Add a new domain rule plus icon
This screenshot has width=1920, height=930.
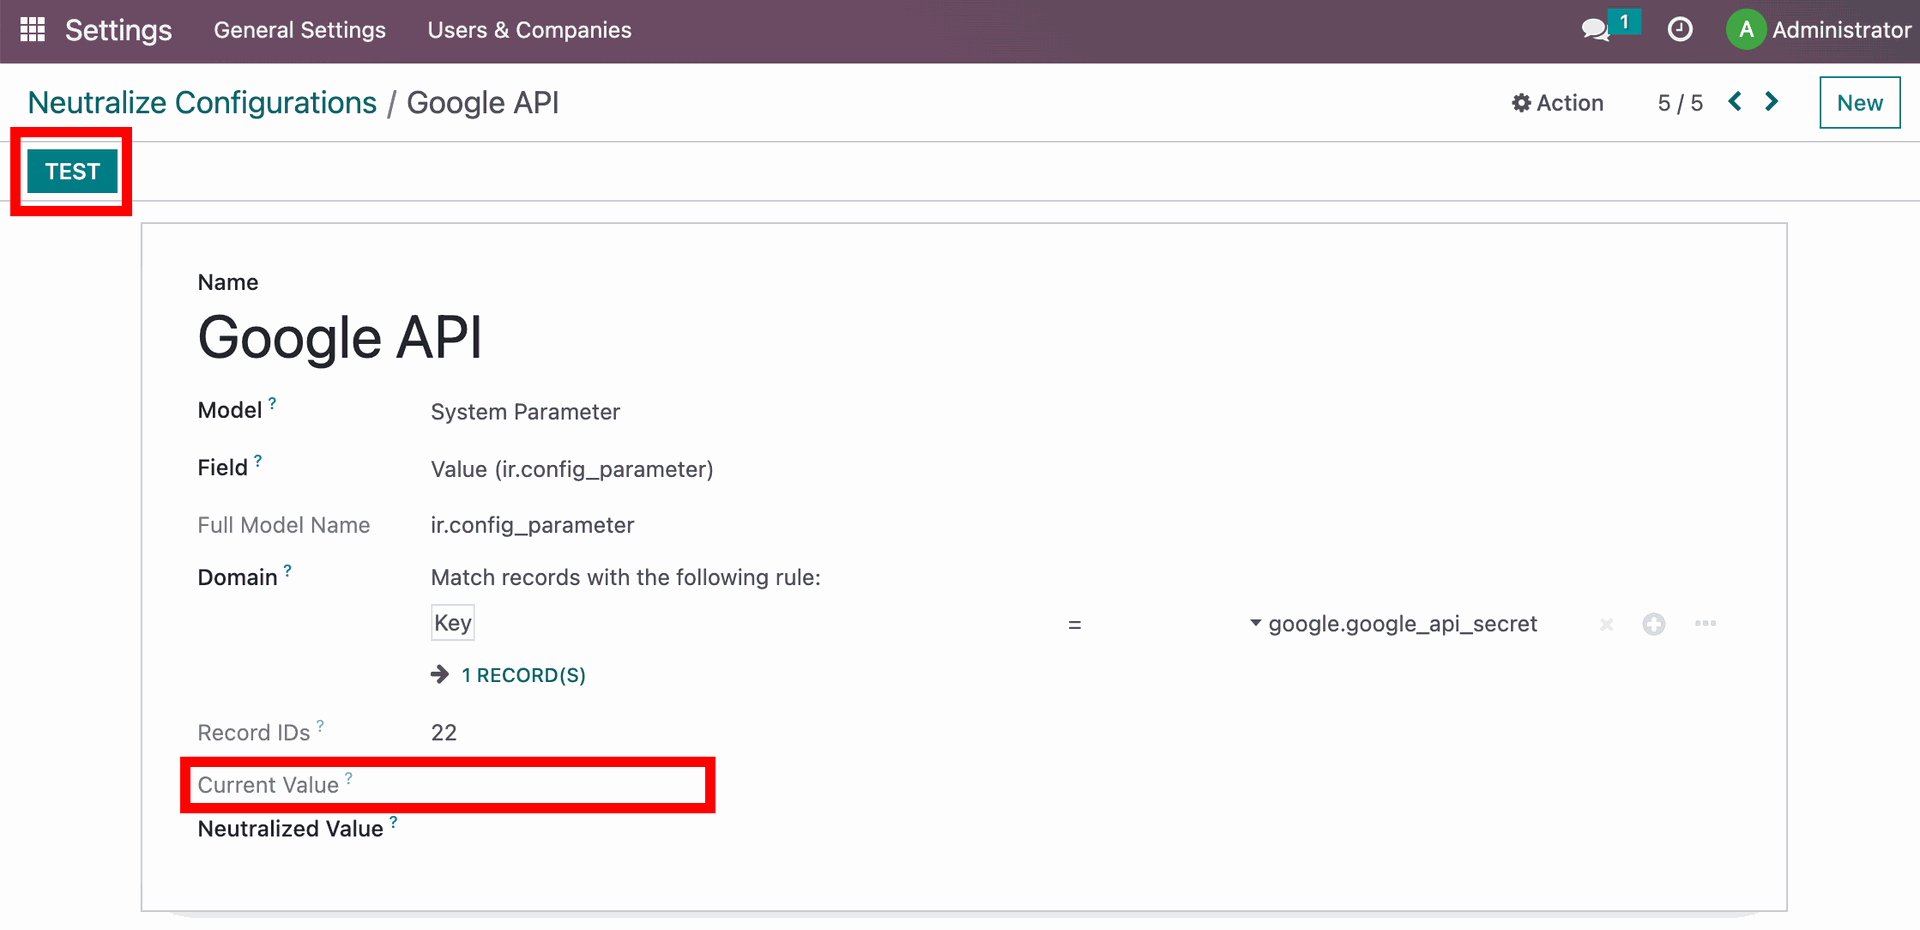coord(1654,624)
